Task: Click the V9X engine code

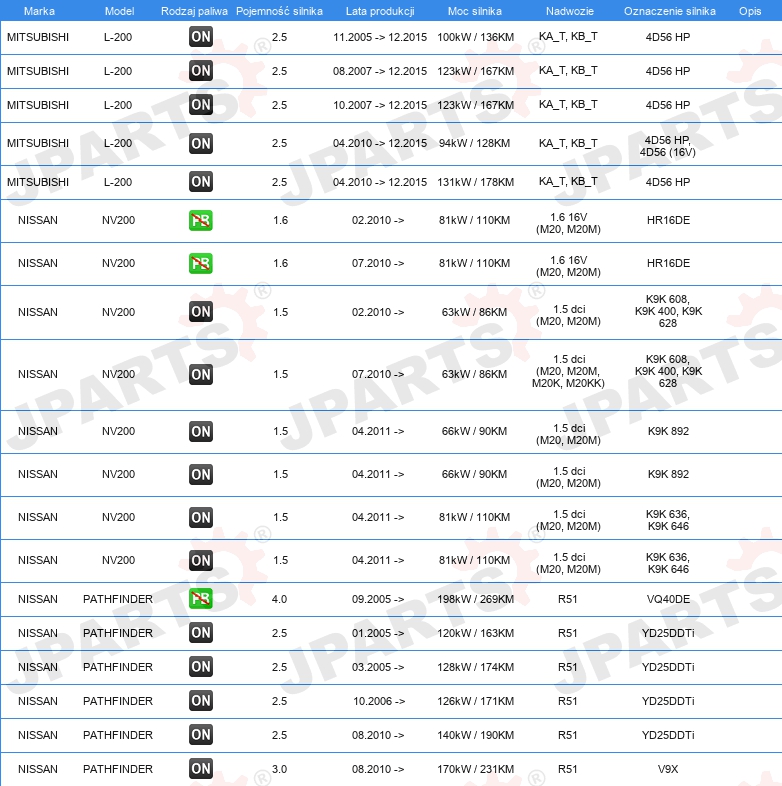Action: pyautogui.click(x=668, y=769)
